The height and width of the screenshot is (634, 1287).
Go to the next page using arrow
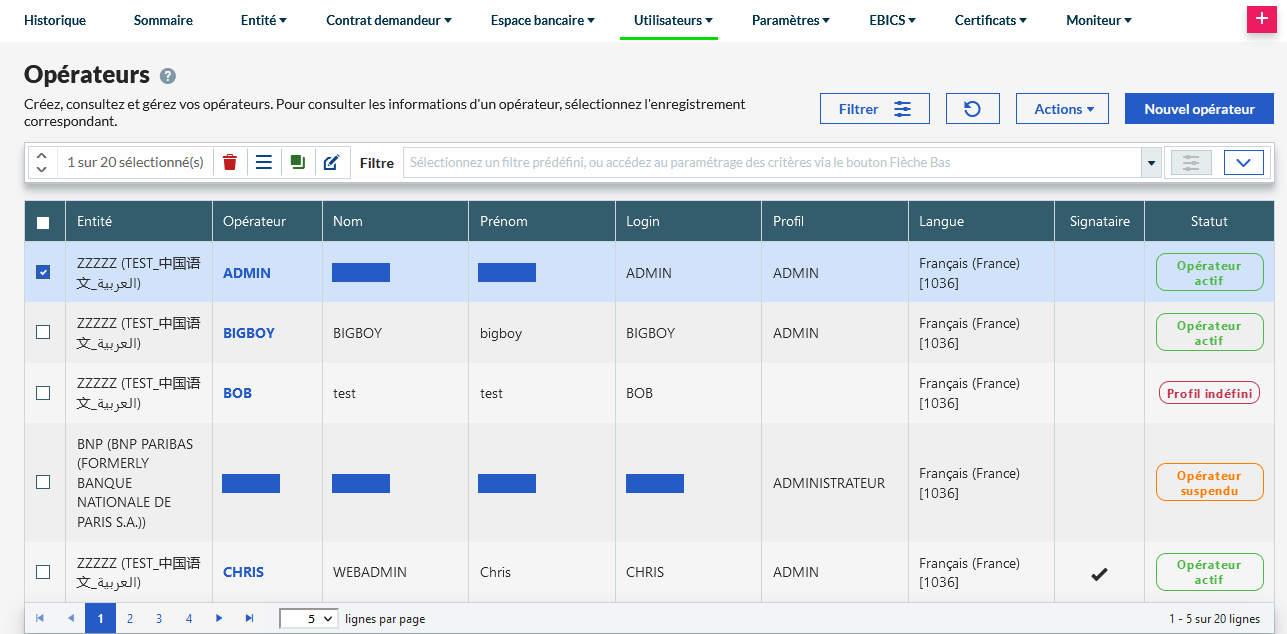219,619
